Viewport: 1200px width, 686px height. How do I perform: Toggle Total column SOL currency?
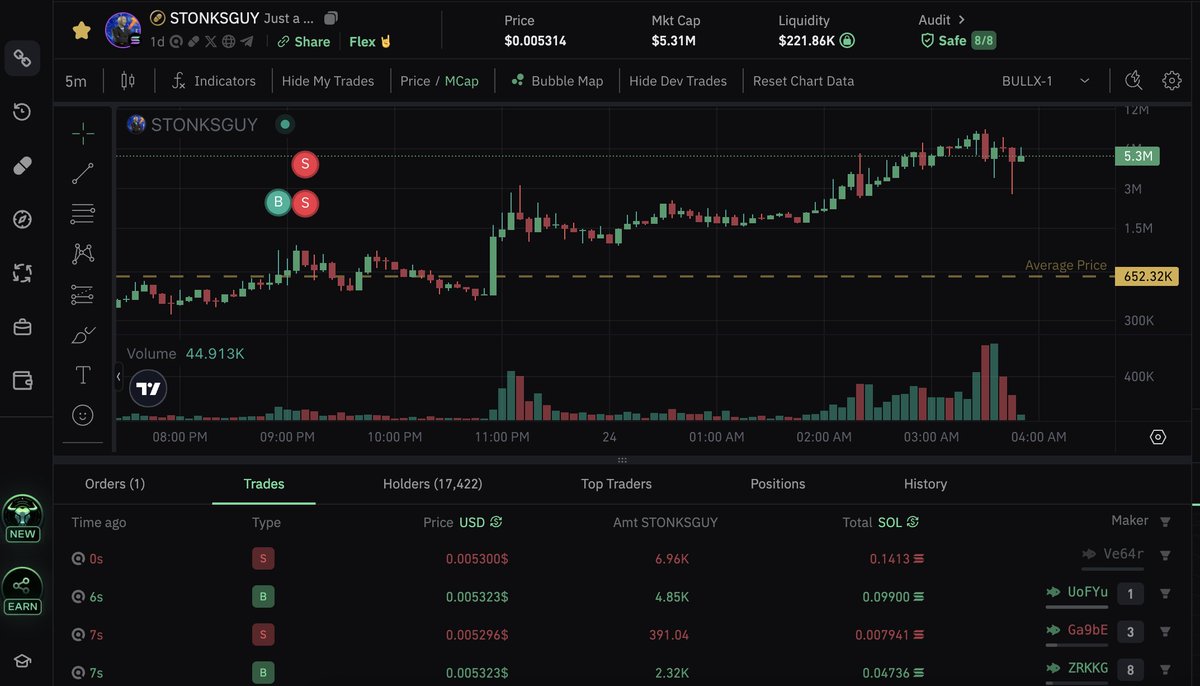tap(898, 522)
